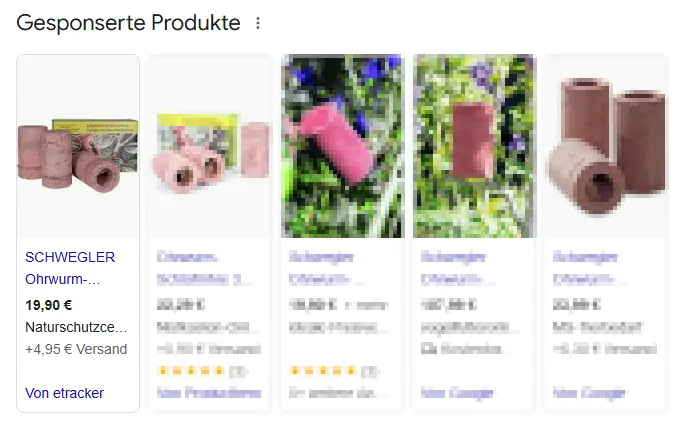Open the Von etracker link

[64, 393]
